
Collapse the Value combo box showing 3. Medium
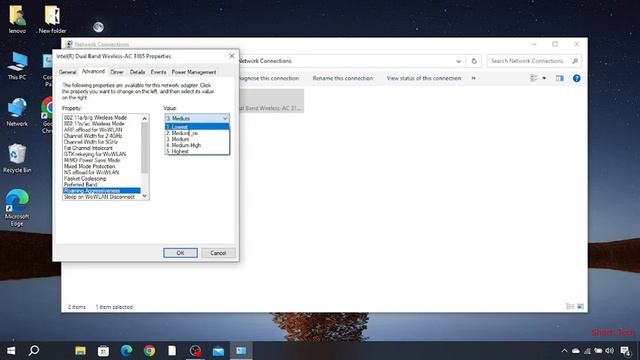tap(197, 118)
